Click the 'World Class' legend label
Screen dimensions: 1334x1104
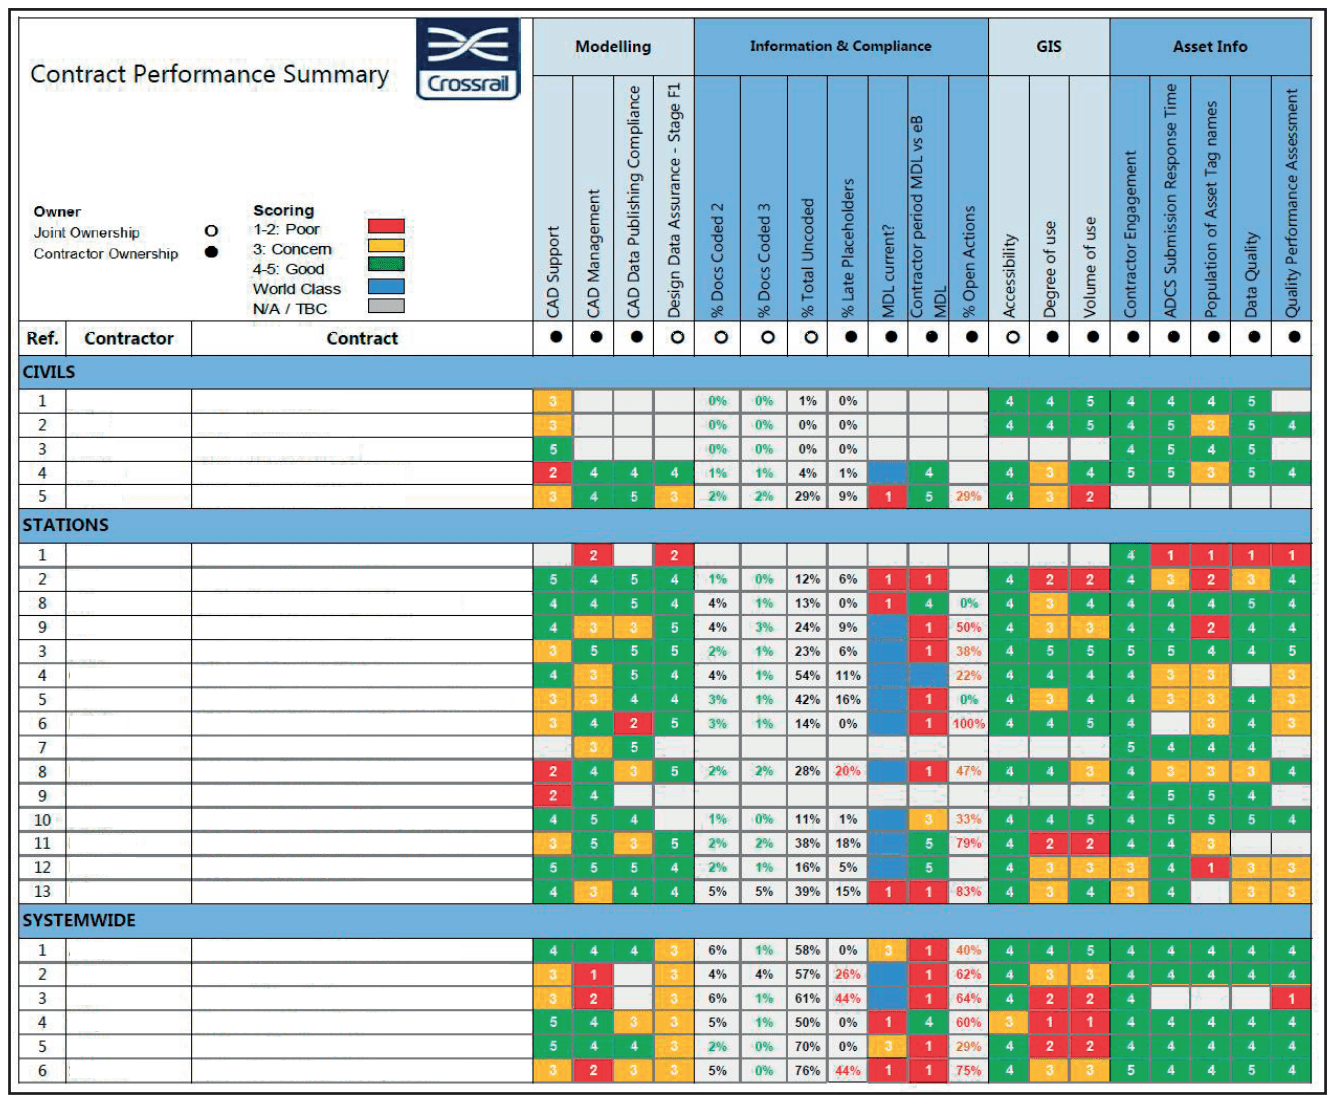(x=297, y=289)
